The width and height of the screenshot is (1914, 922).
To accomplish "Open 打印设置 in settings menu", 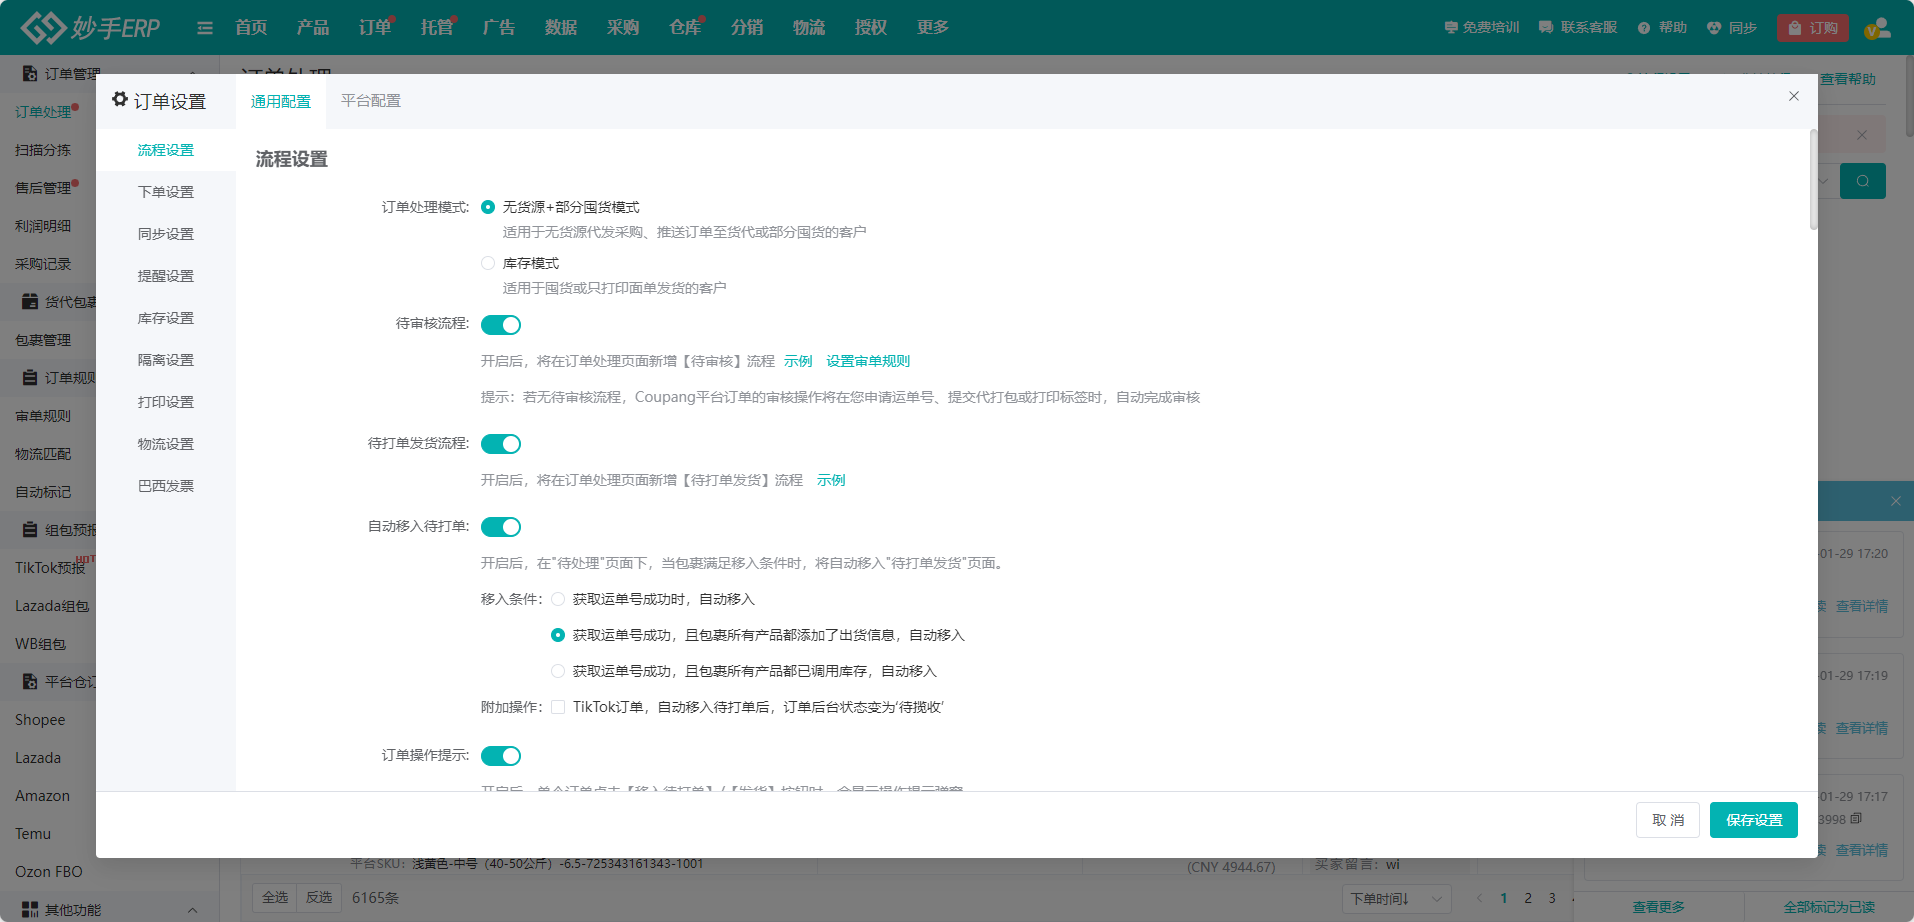I will (x=166, y=402).
